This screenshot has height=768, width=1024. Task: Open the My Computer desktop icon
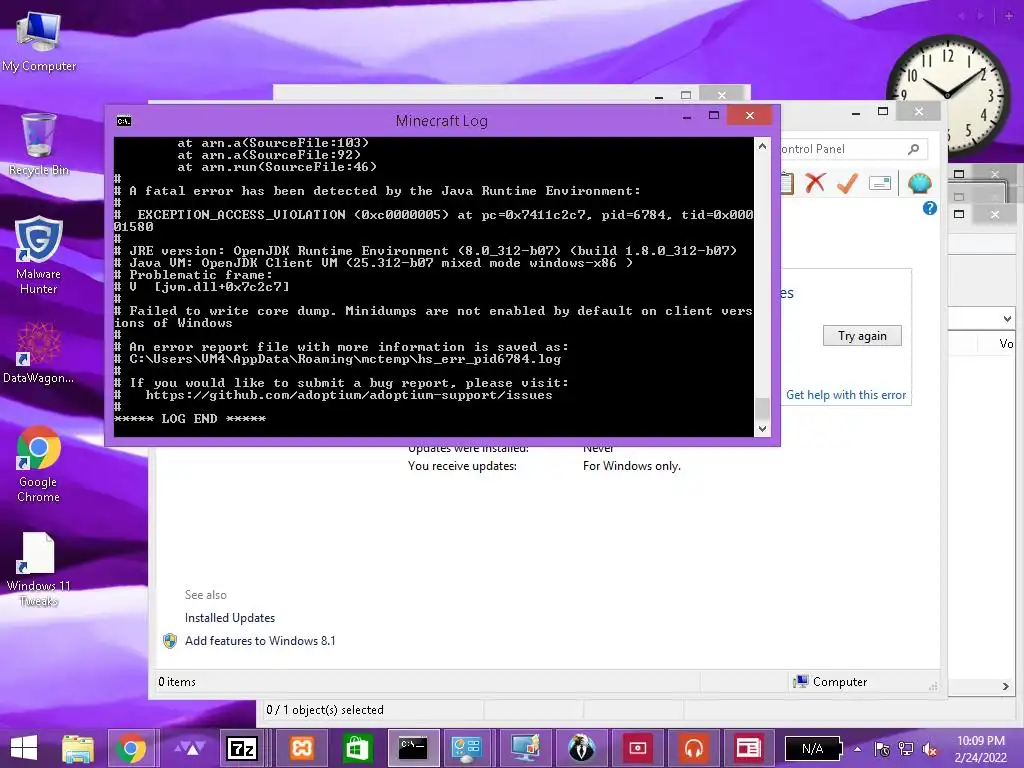click(39, 40)
